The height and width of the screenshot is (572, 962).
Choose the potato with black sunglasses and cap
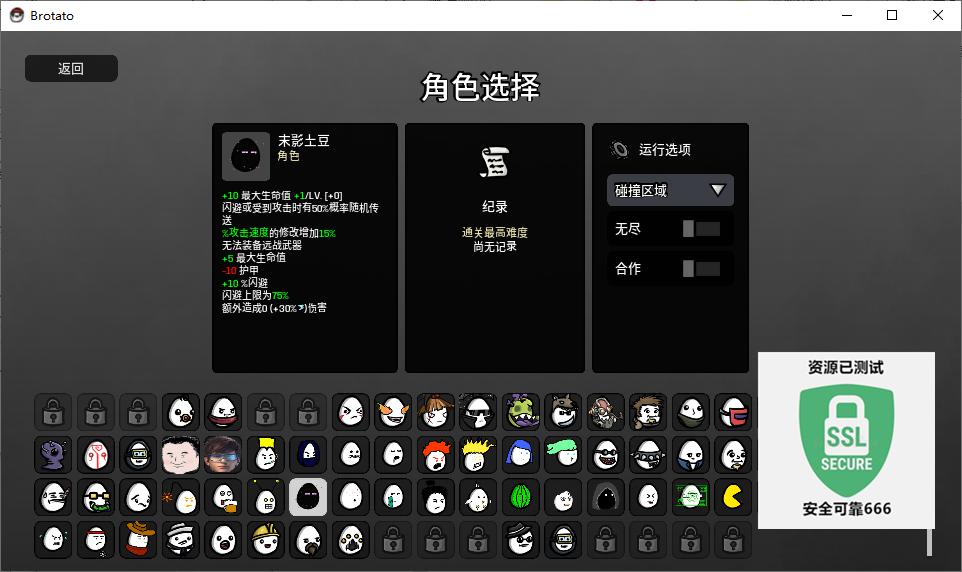tap(478, 412)
